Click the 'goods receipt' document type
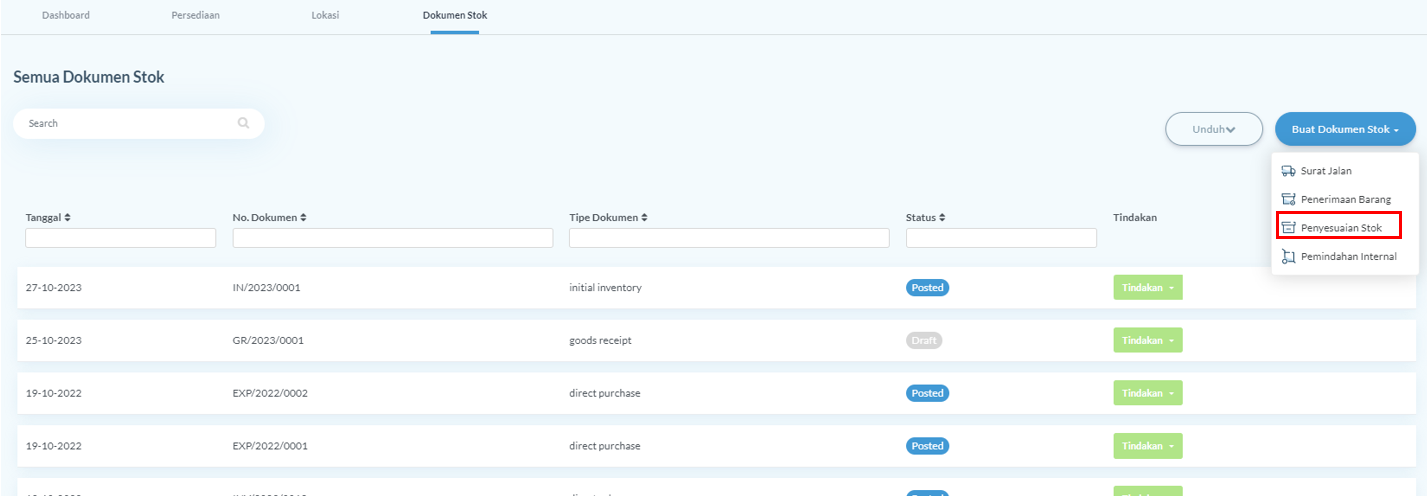Screen dimensions: 1427x496 (x=601, y=340)
